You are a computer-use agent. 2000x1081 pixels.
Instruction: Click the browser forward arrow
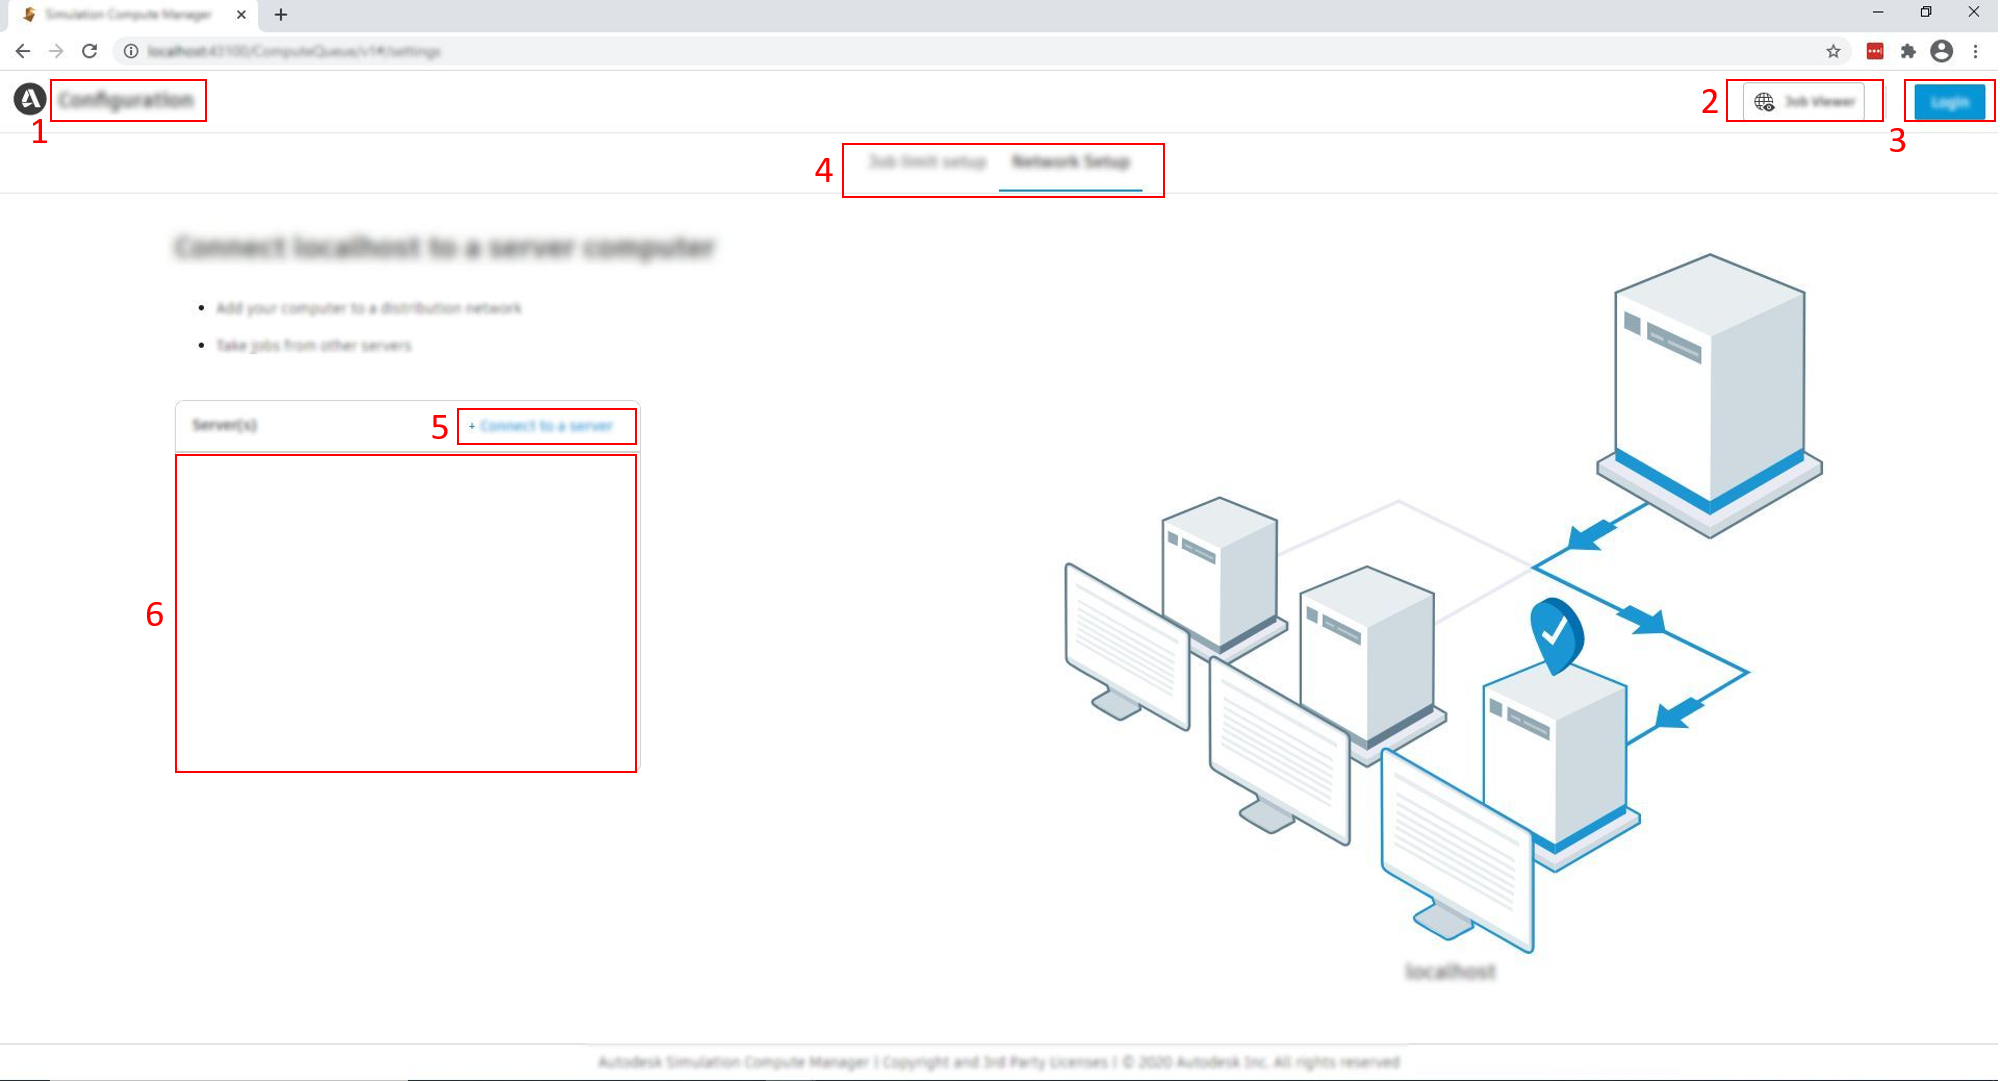tap(56, 51)
